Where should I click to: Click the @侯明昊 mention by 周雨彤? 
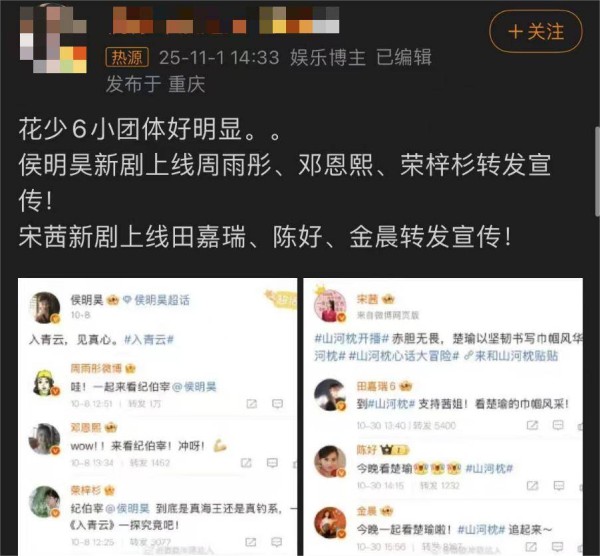(x=194, y=387)
